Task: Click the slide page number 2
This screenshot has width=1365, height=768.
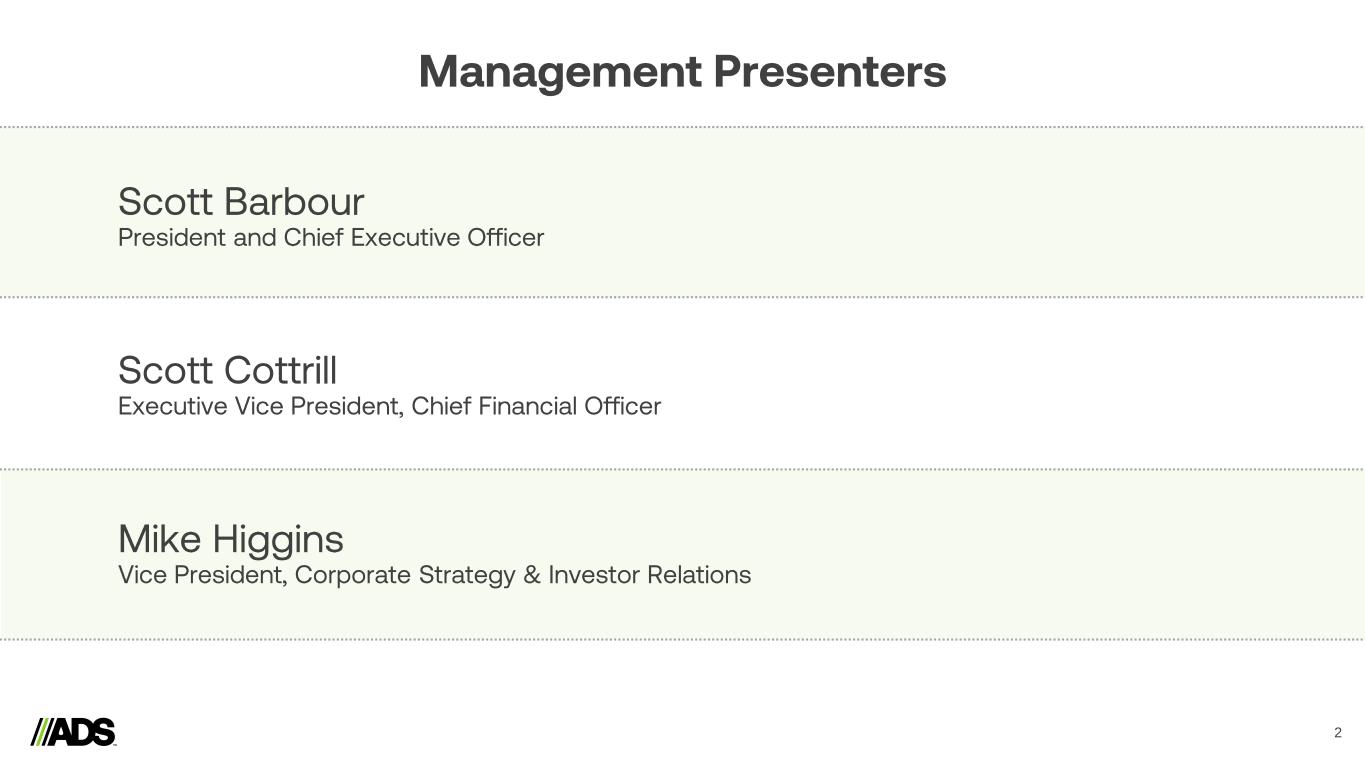Action: [x=1338, y=733]
